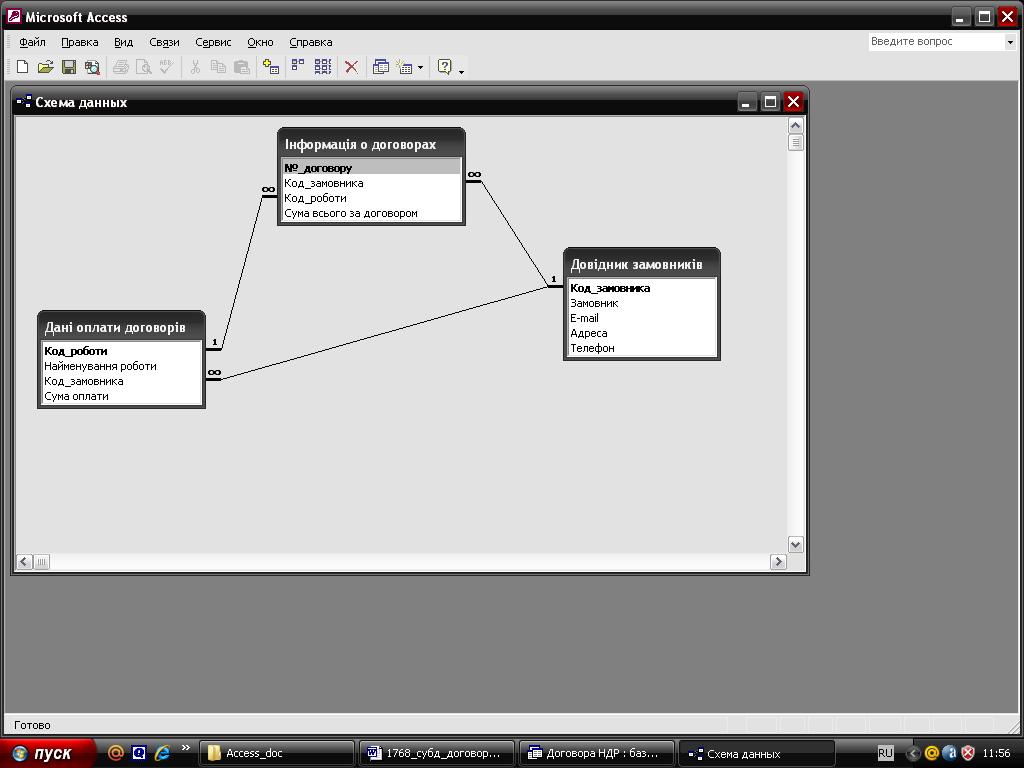Type in the Введите вопрос field
This screenshot has height=768, width=1024.
tap(935, 42)
